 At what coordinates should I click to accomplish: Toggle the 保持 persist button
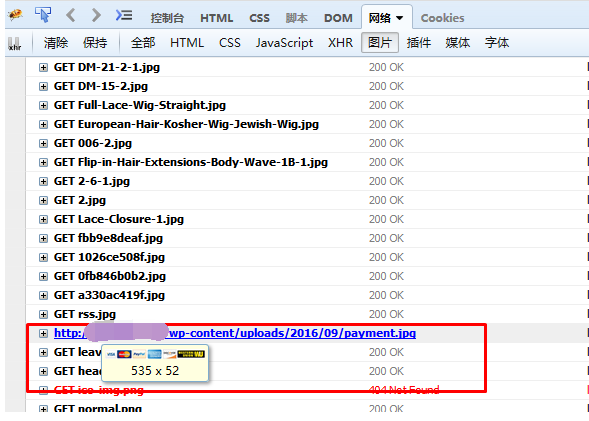click(x=95, y=43)
